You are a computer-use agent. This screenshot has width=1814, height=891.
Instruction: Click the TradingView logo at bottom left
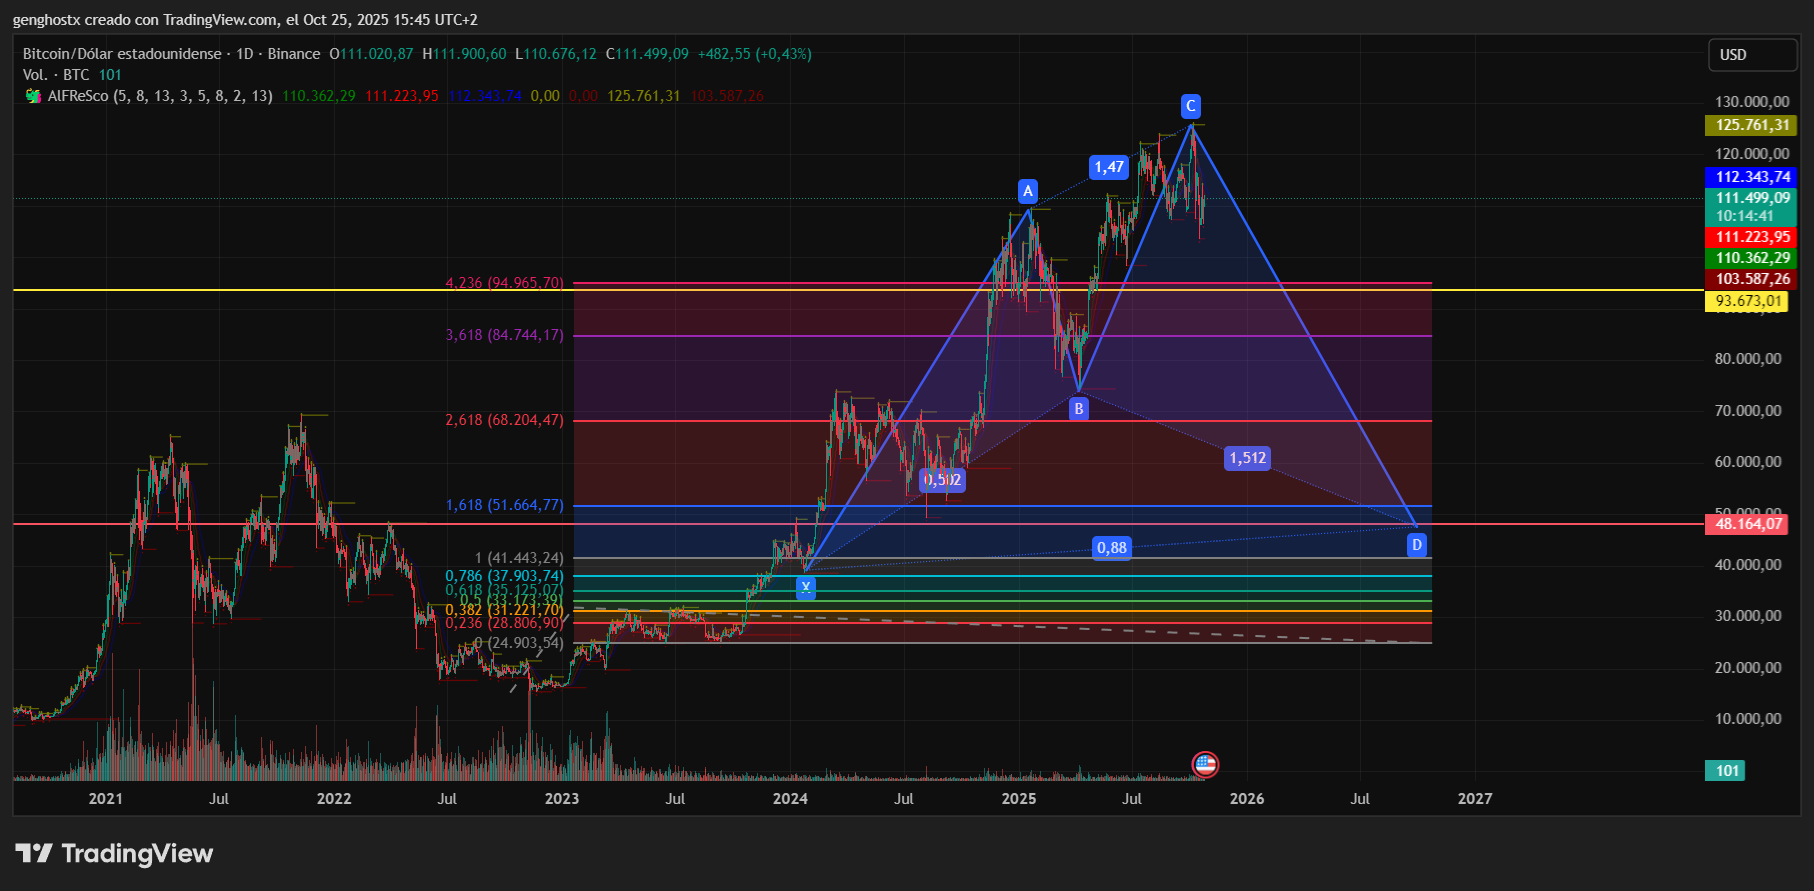[114, 853]
